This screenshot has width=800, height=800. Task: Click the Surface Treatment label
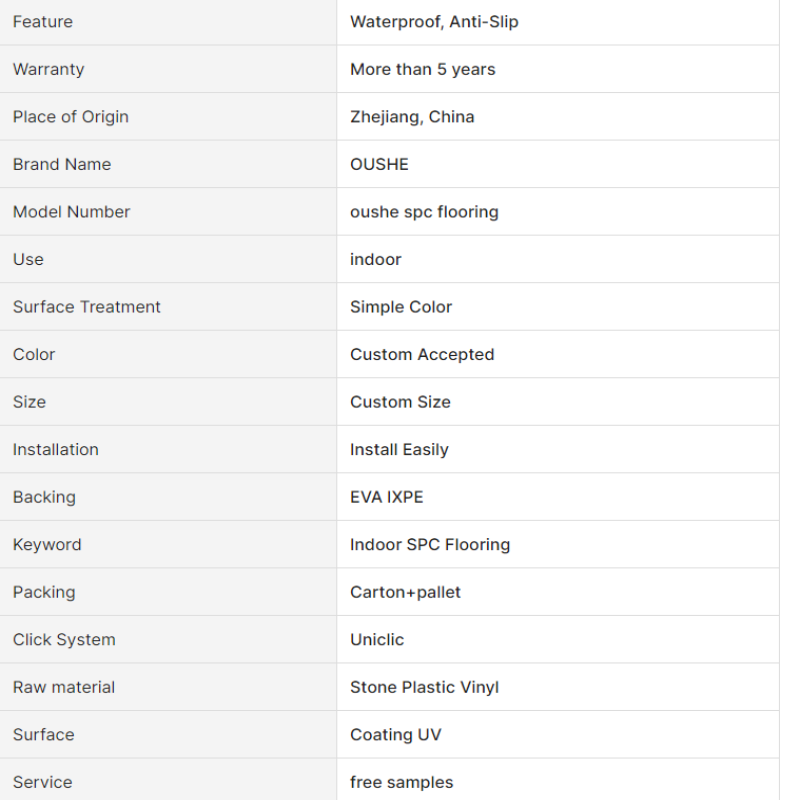(x=87, y=307)
